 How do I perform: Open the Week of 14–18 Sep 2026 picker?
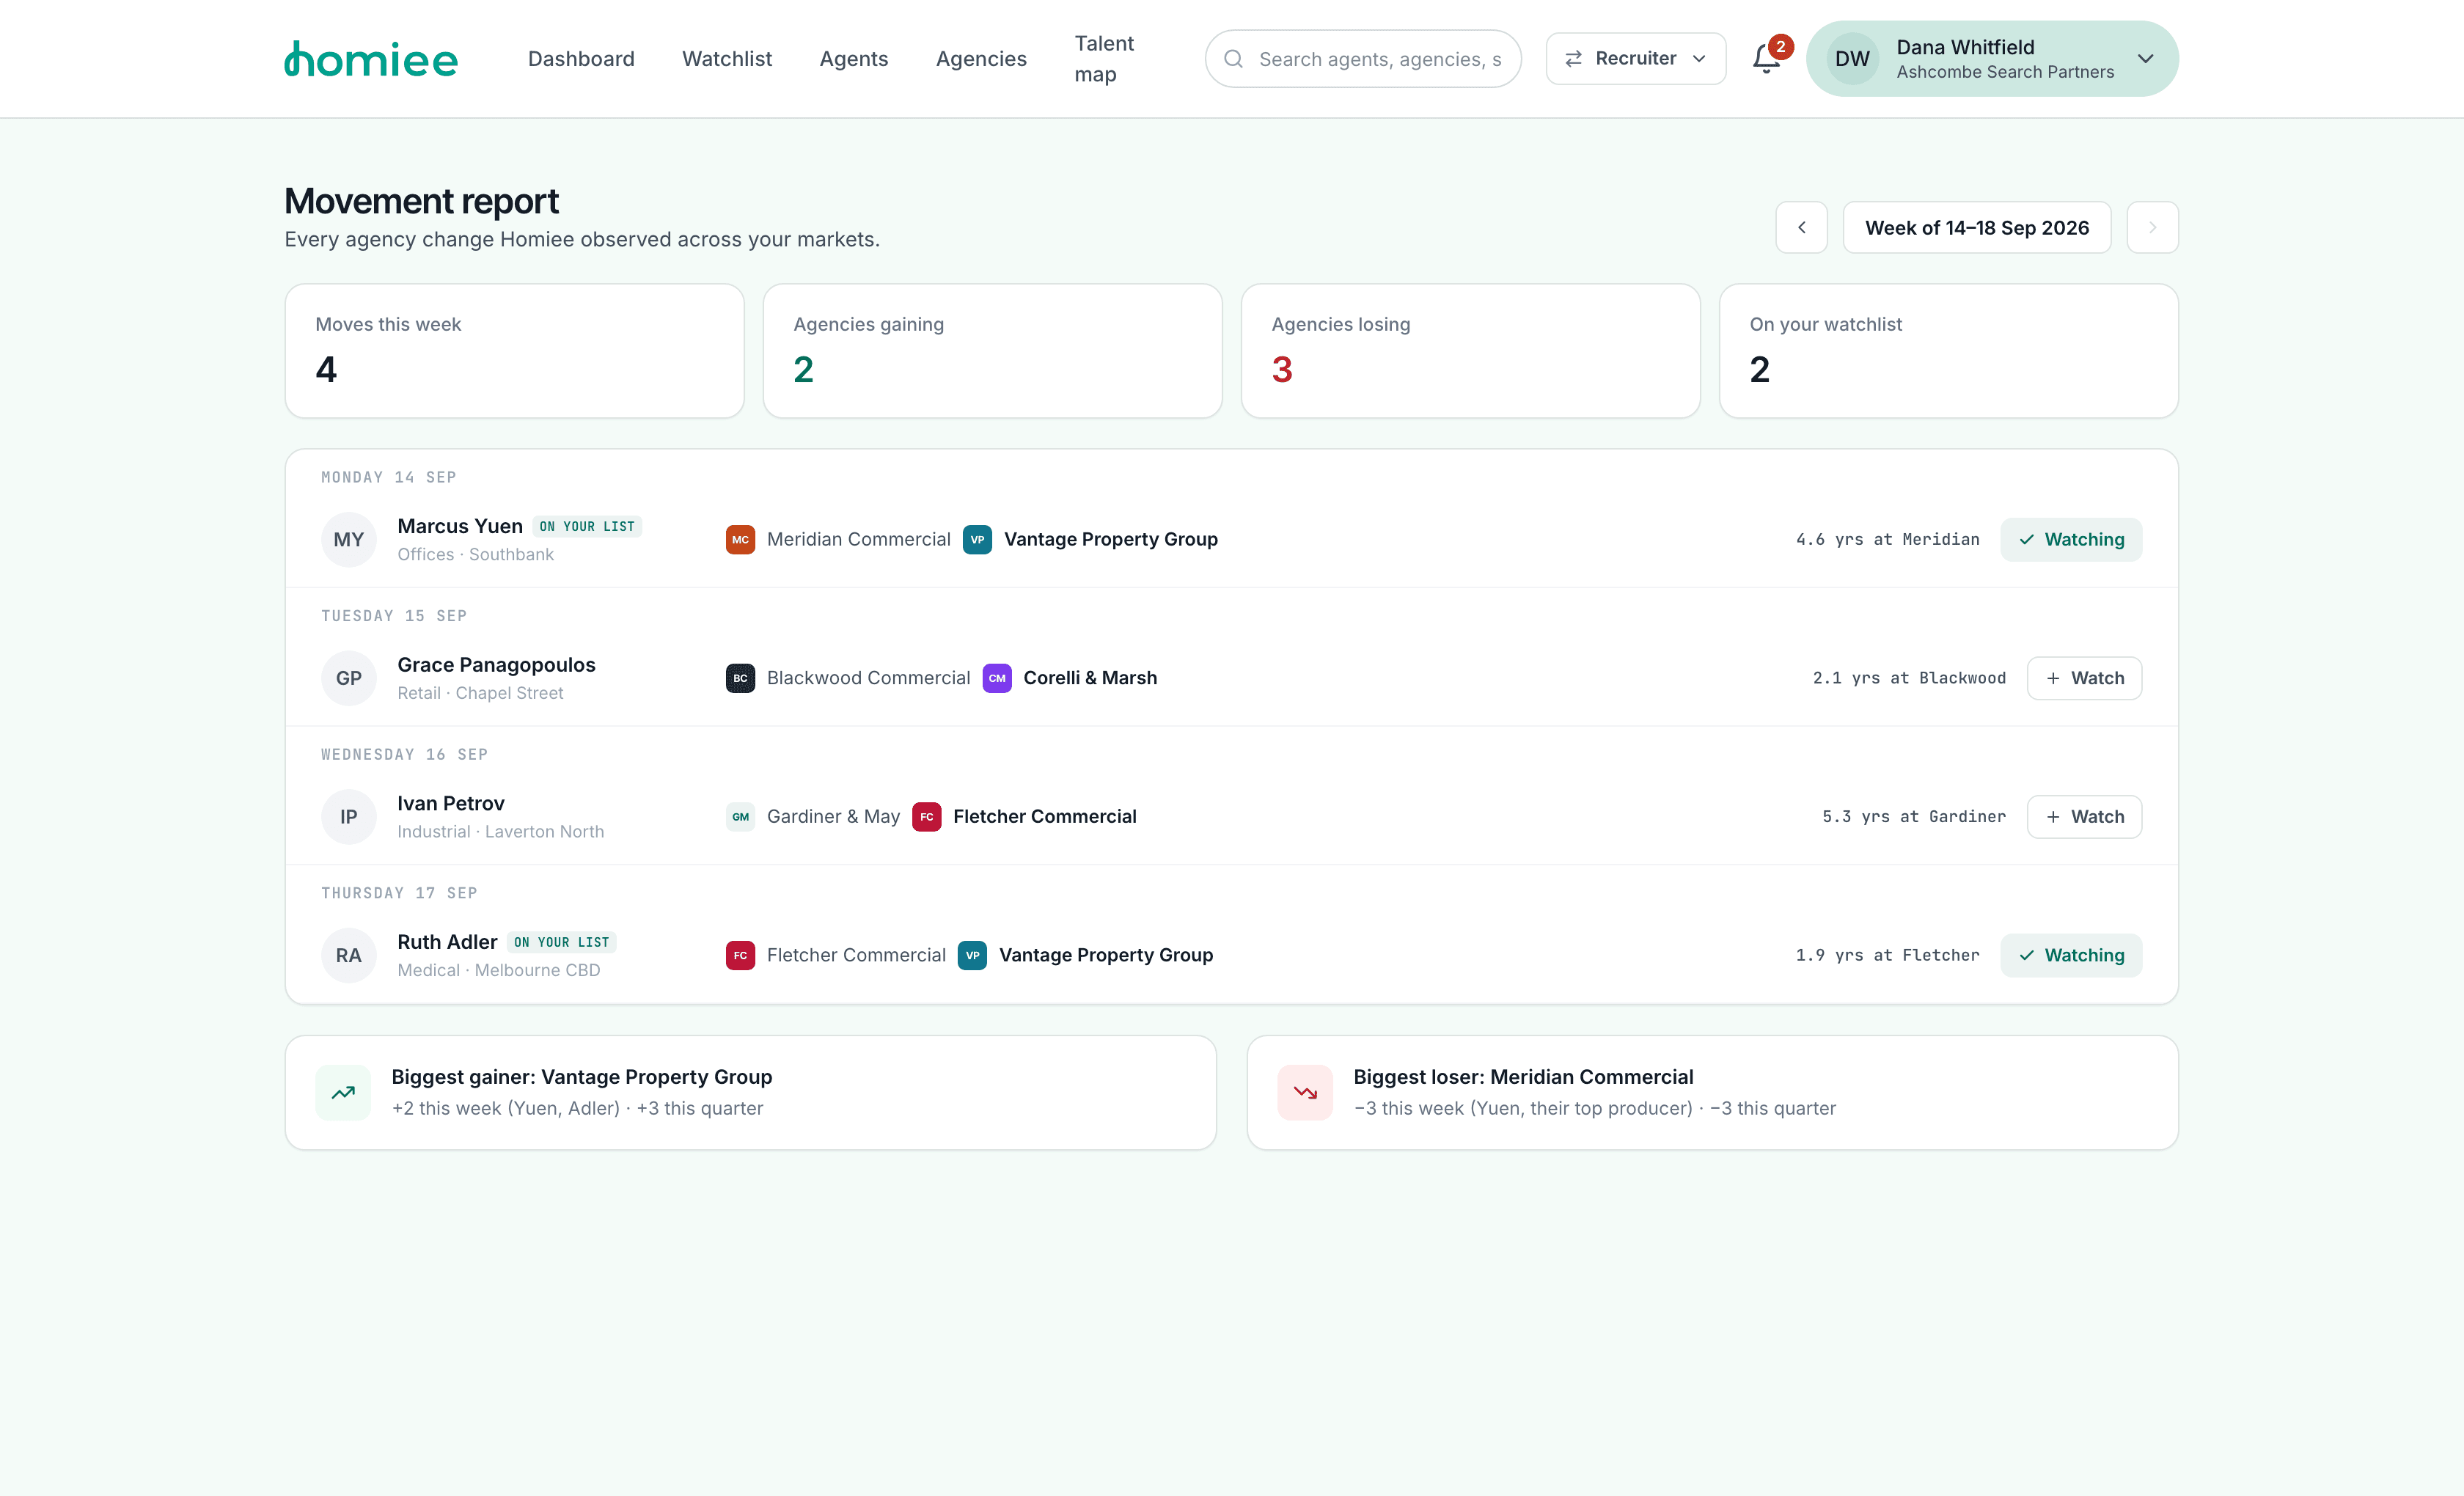click(x=1977, y=228)
